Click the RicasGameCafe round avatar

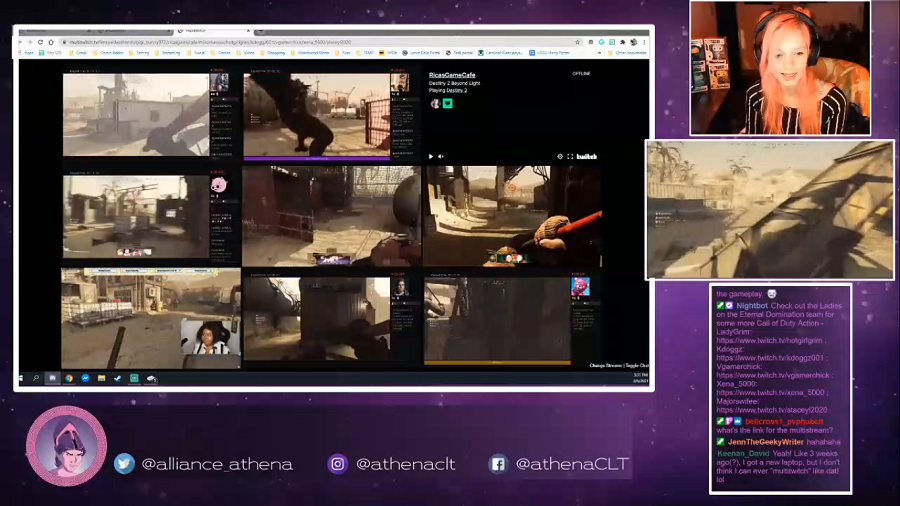[436, 103]
